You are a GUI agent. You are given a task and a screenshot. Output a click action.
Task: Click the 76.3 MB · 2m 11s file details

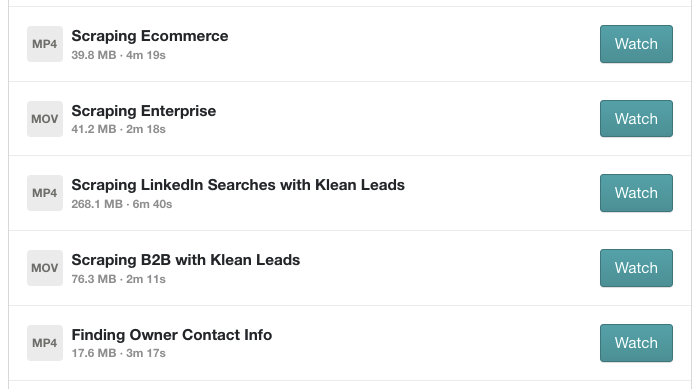click(118, 279)
